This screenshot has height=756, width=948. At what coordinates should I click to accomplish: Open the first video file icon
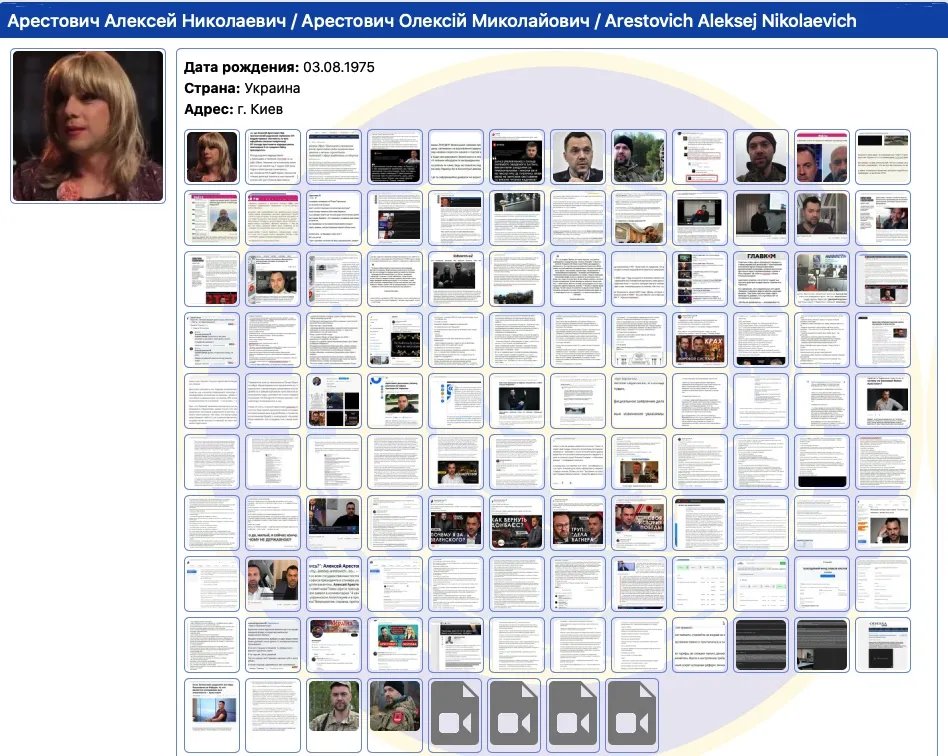click(x=456, y=715)
